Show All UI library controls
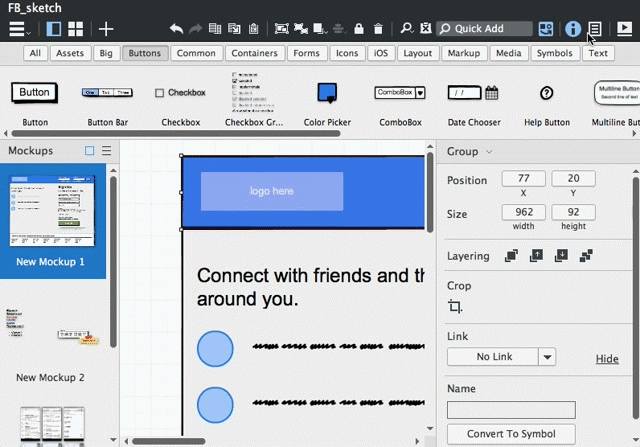The image size is (640, 447). (x=35, y=53)
